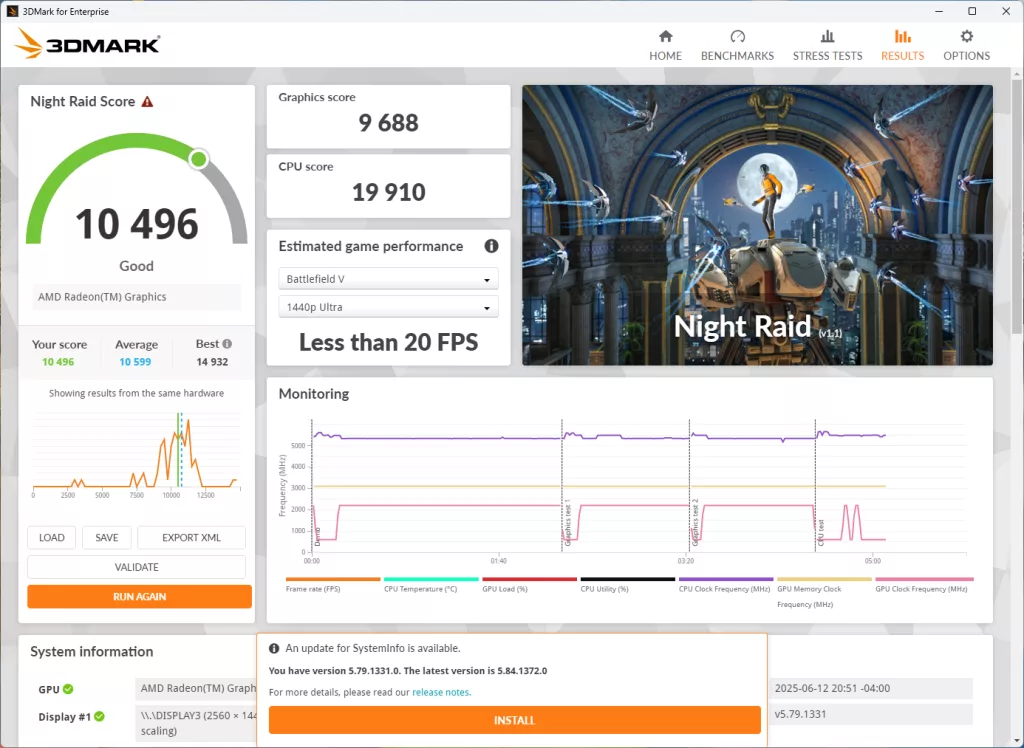Click the info icon in the SystemInfo update notice
The height and width of the screenshot is (748, 1024).
[x=274, y=649]
